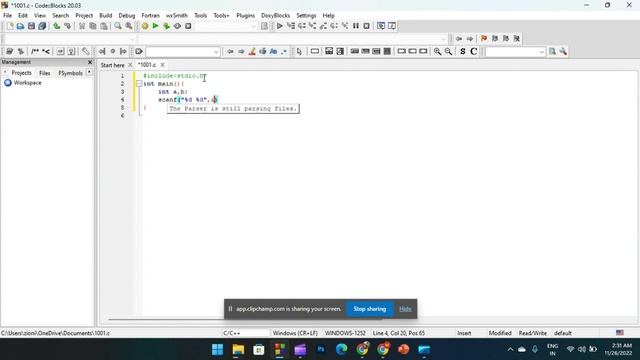Screen dimensions: 640x360
Task: Click the Build and run icon
Action: tap(167, 26)
